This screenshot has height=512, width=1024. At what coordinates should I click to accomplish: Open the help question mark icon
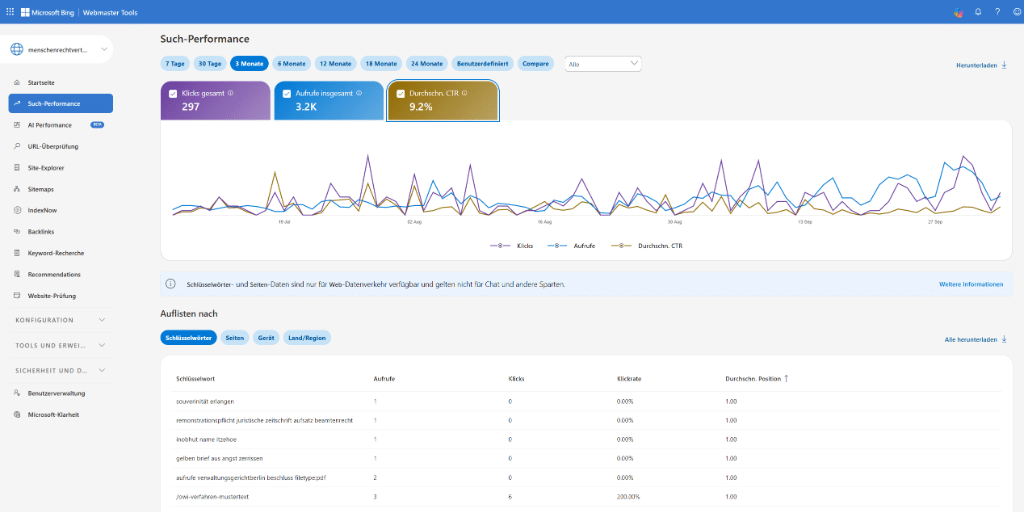[x=997, y=12]
